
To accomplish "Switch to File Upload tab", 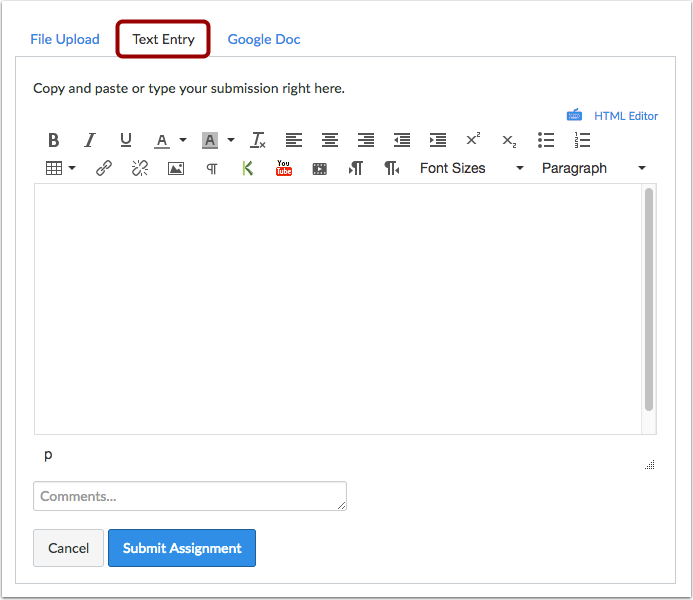I will click(65, 39).
